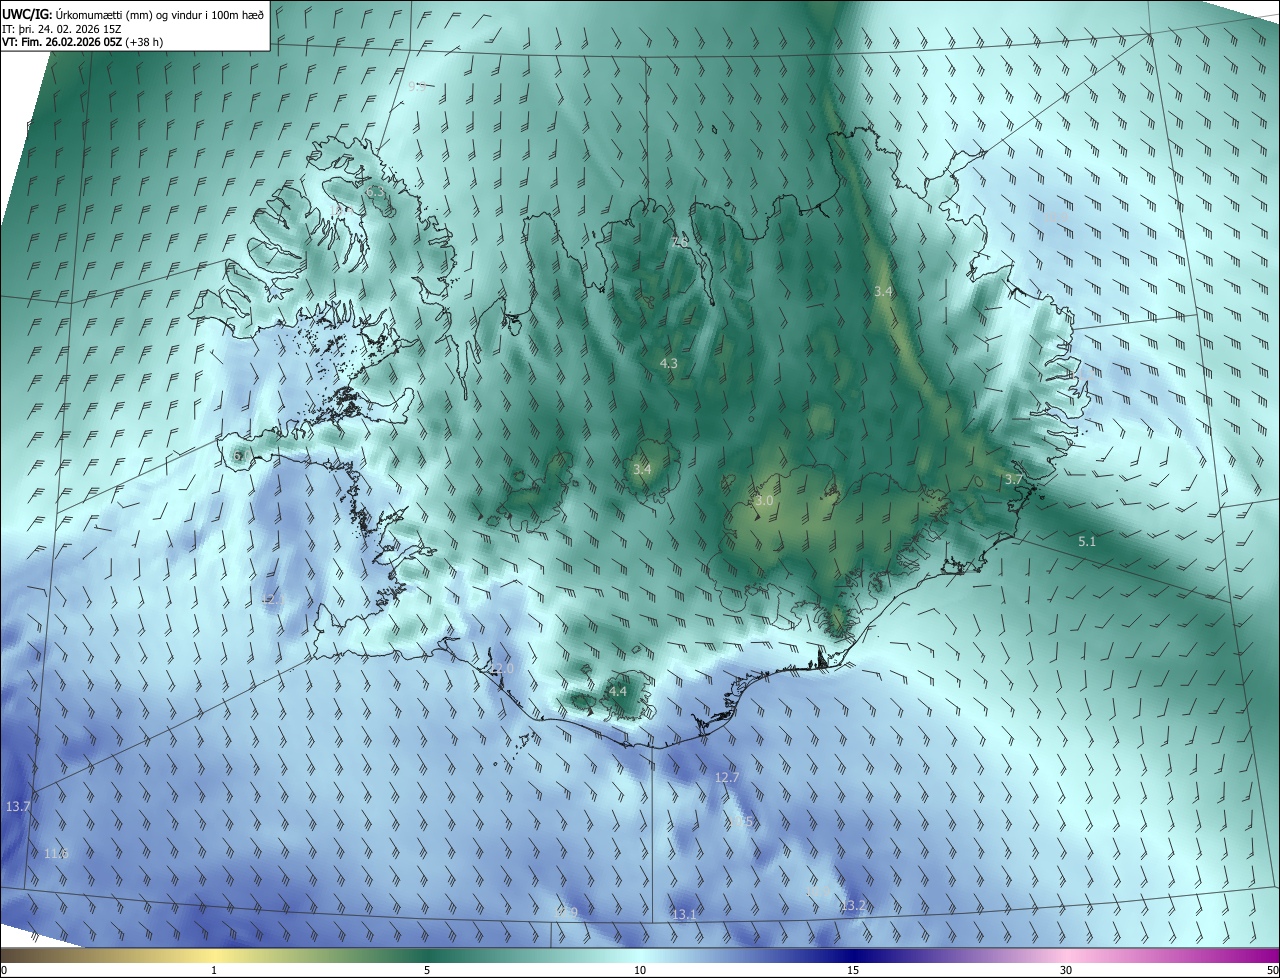Viewport: 1280px width, 978px height.
Task: Click the 13.2 value label
Action: pyautogui.click(x=853, y=906)
